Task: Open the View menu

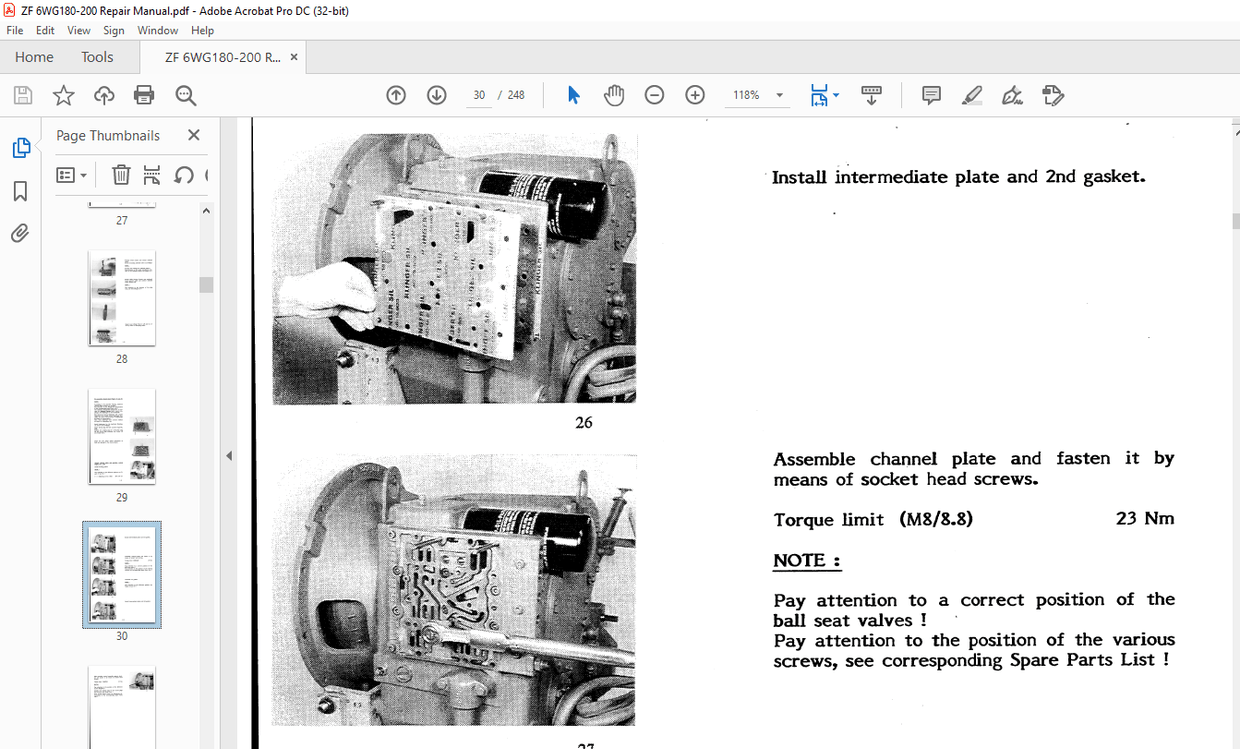Action: [78, 30]
